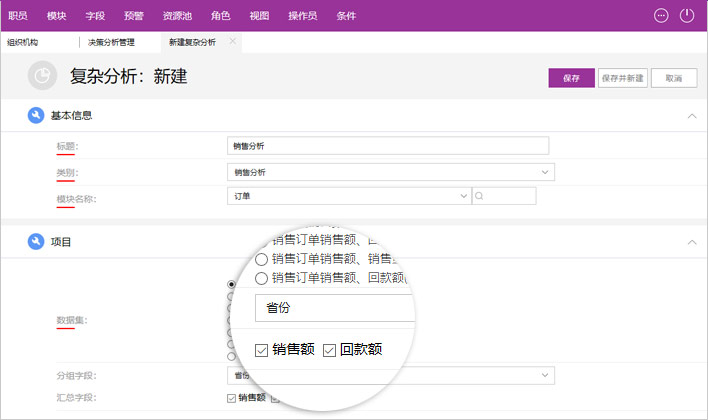Click the 基本信息 wrench icon

[x=36, y=115]
